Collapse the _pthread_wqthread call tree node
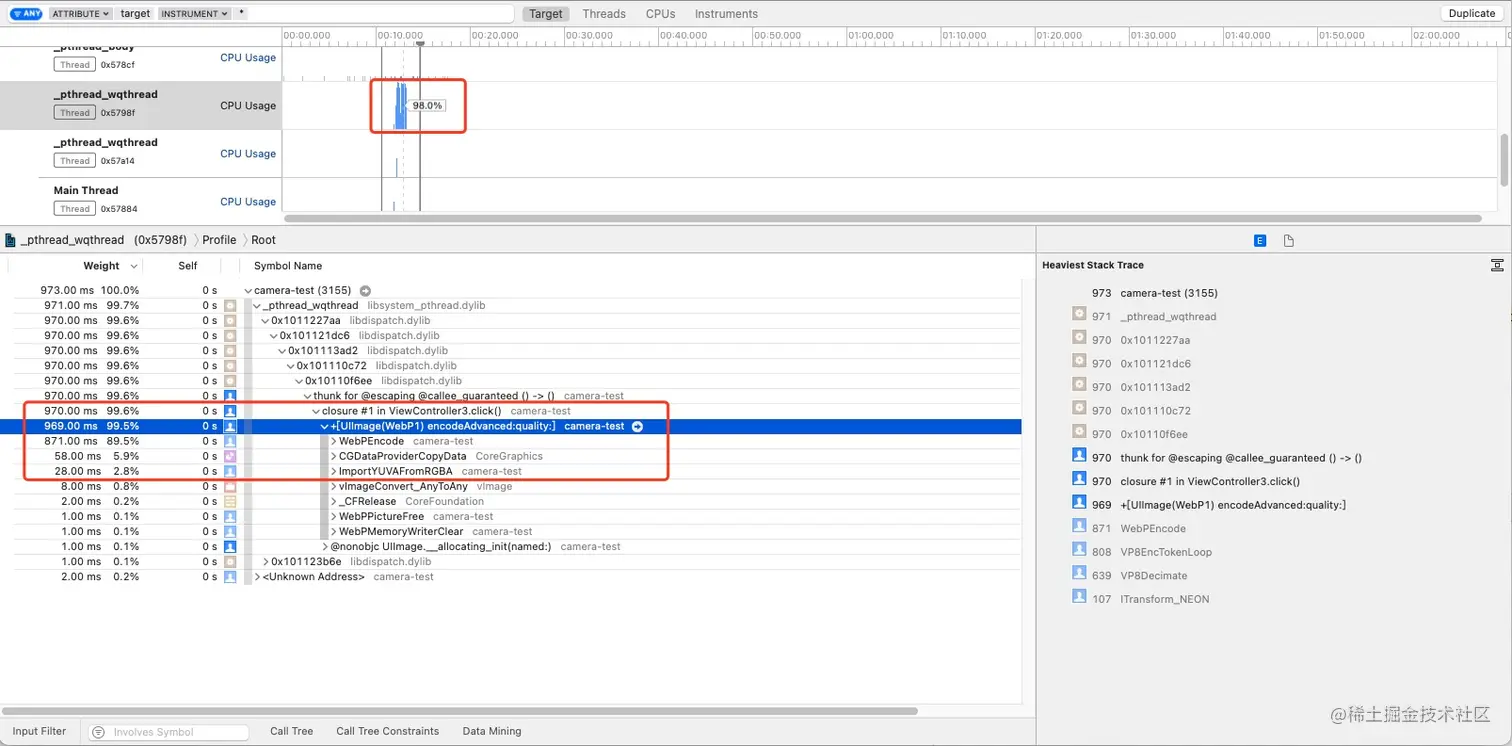 [x=257, y=305]
